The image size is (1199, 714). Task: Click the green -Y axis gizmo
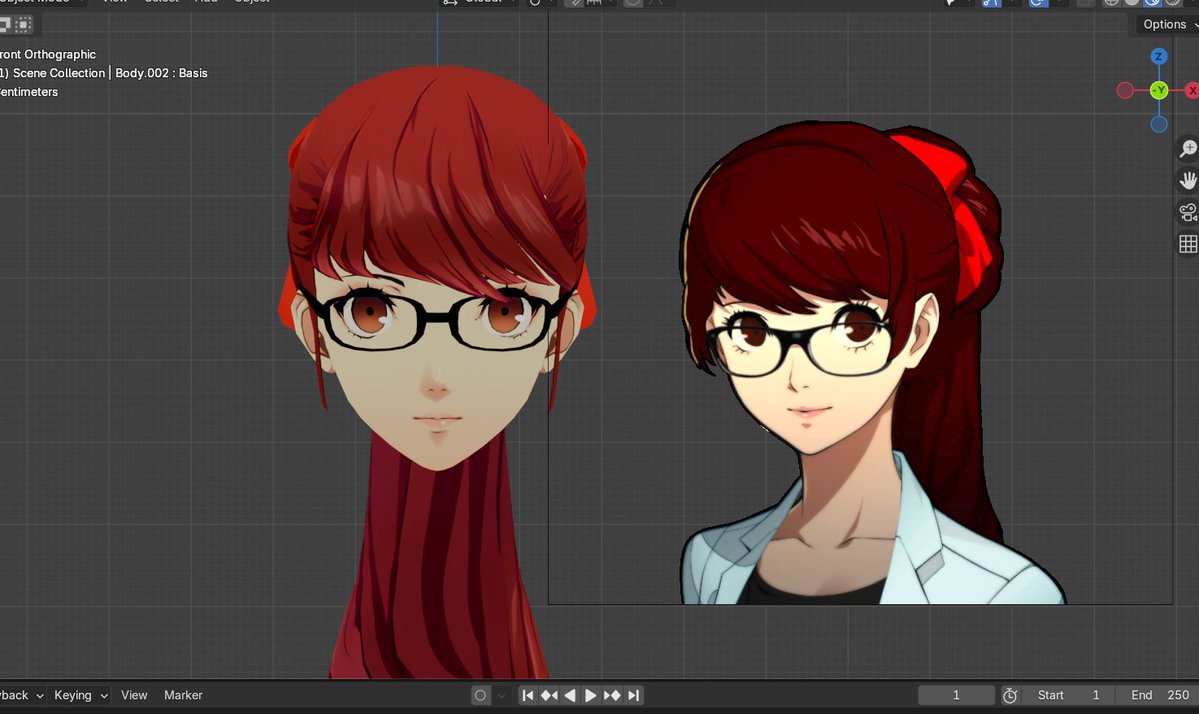pos(1159,90)
